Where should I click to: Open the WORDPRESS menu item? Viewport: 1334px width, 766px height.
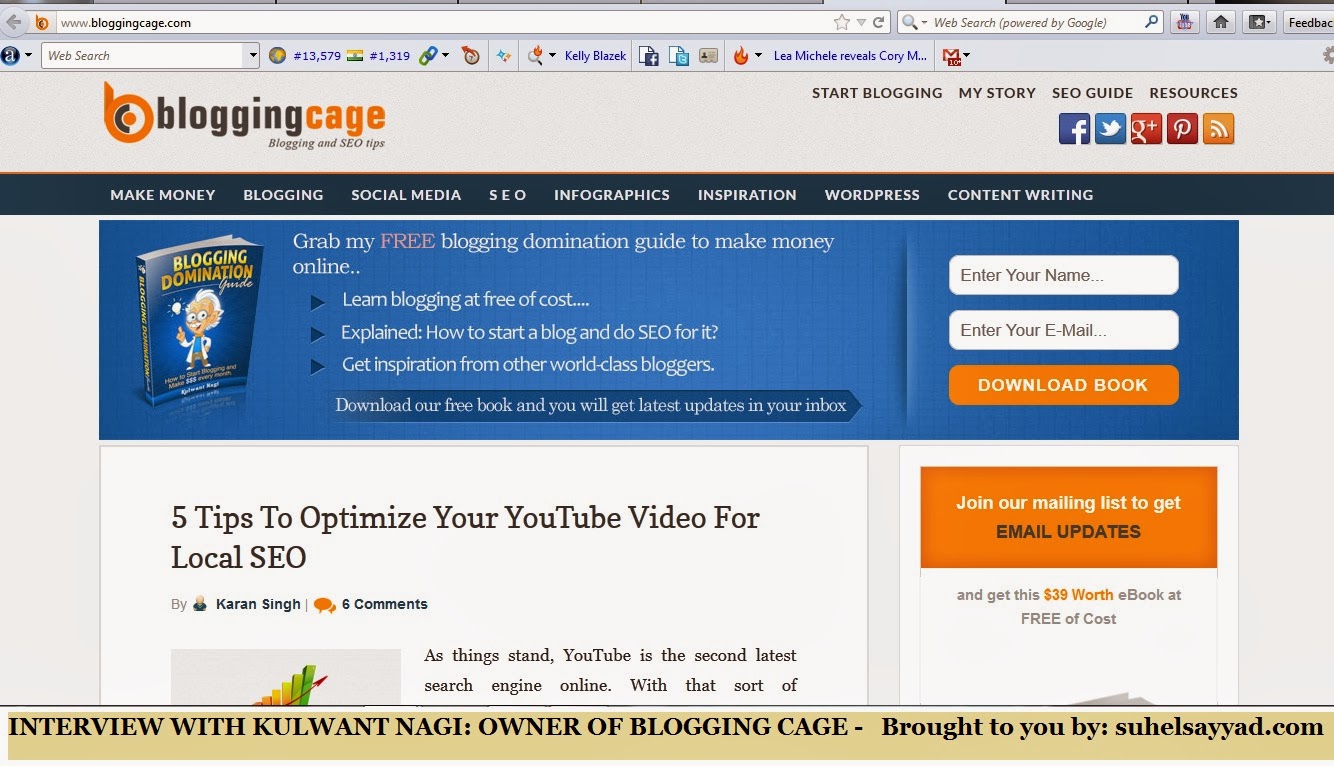pos(872,195)
